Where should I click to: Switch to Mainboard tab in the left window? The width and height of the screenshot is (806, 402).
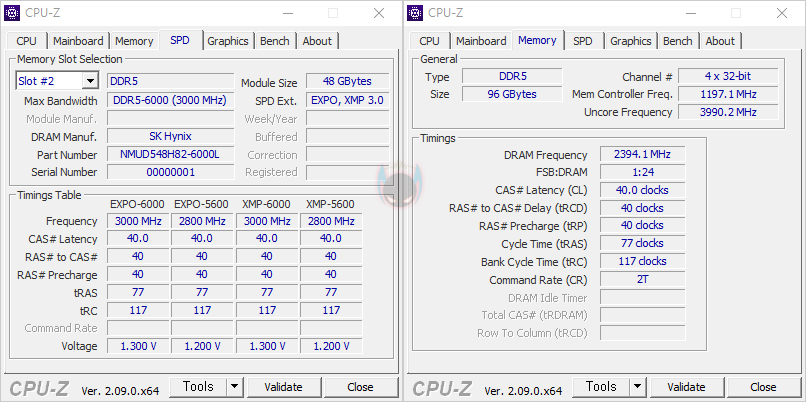click(78, 41)
